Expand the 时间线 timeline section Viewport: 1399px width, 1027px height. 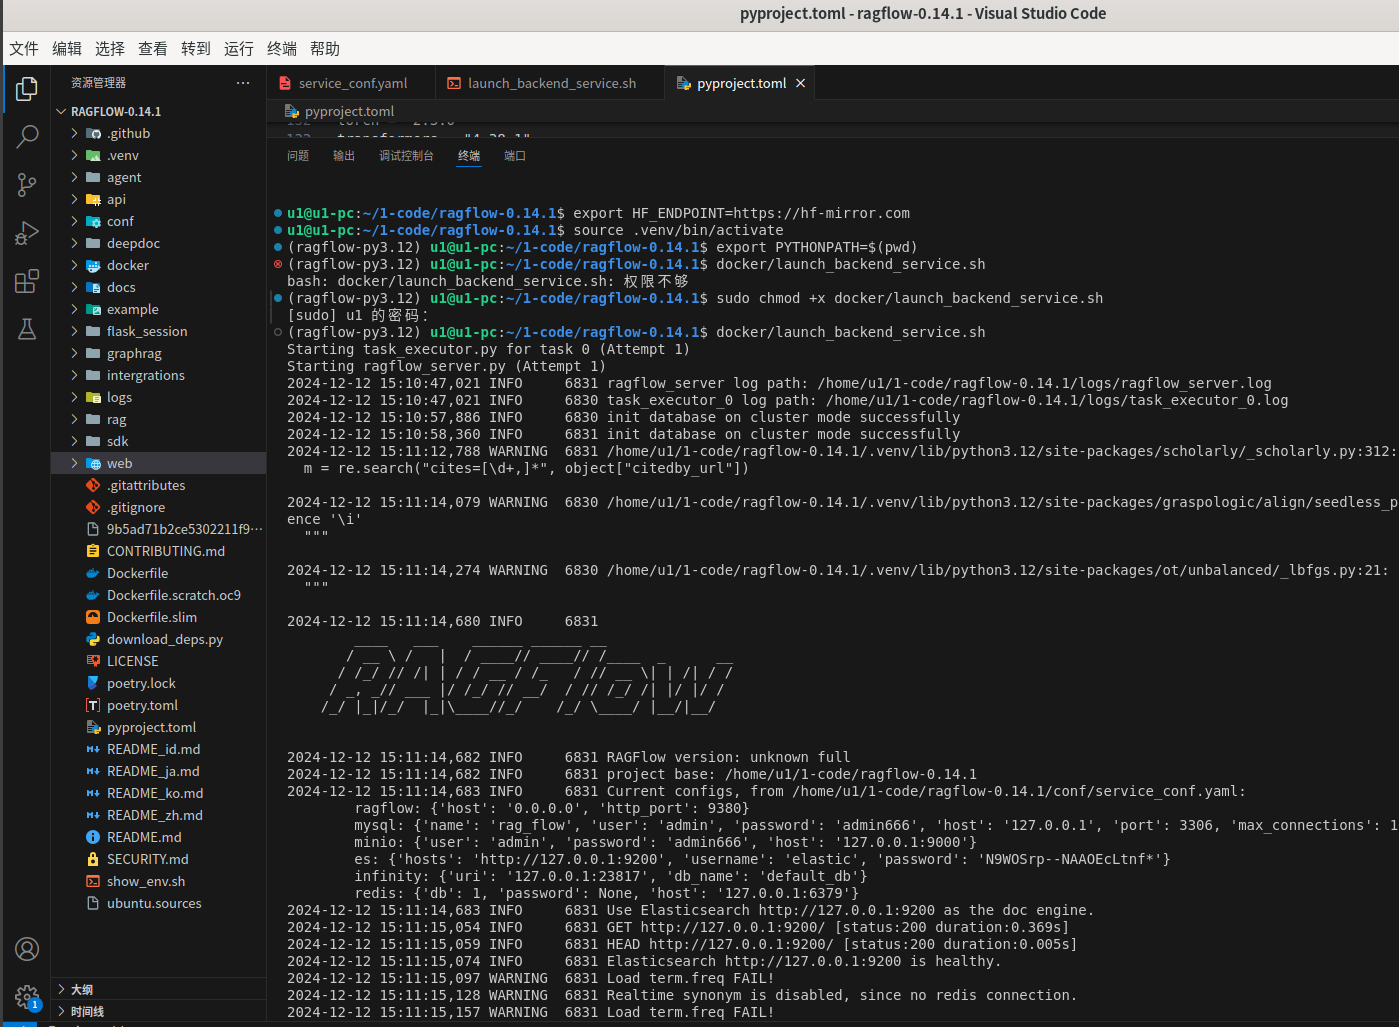(x=159, y=1011)
